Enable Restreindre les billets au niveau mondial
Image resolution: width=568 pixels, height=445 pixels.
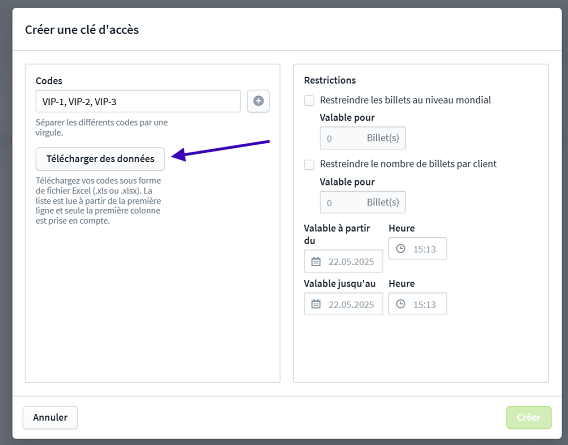coord(309,100)
